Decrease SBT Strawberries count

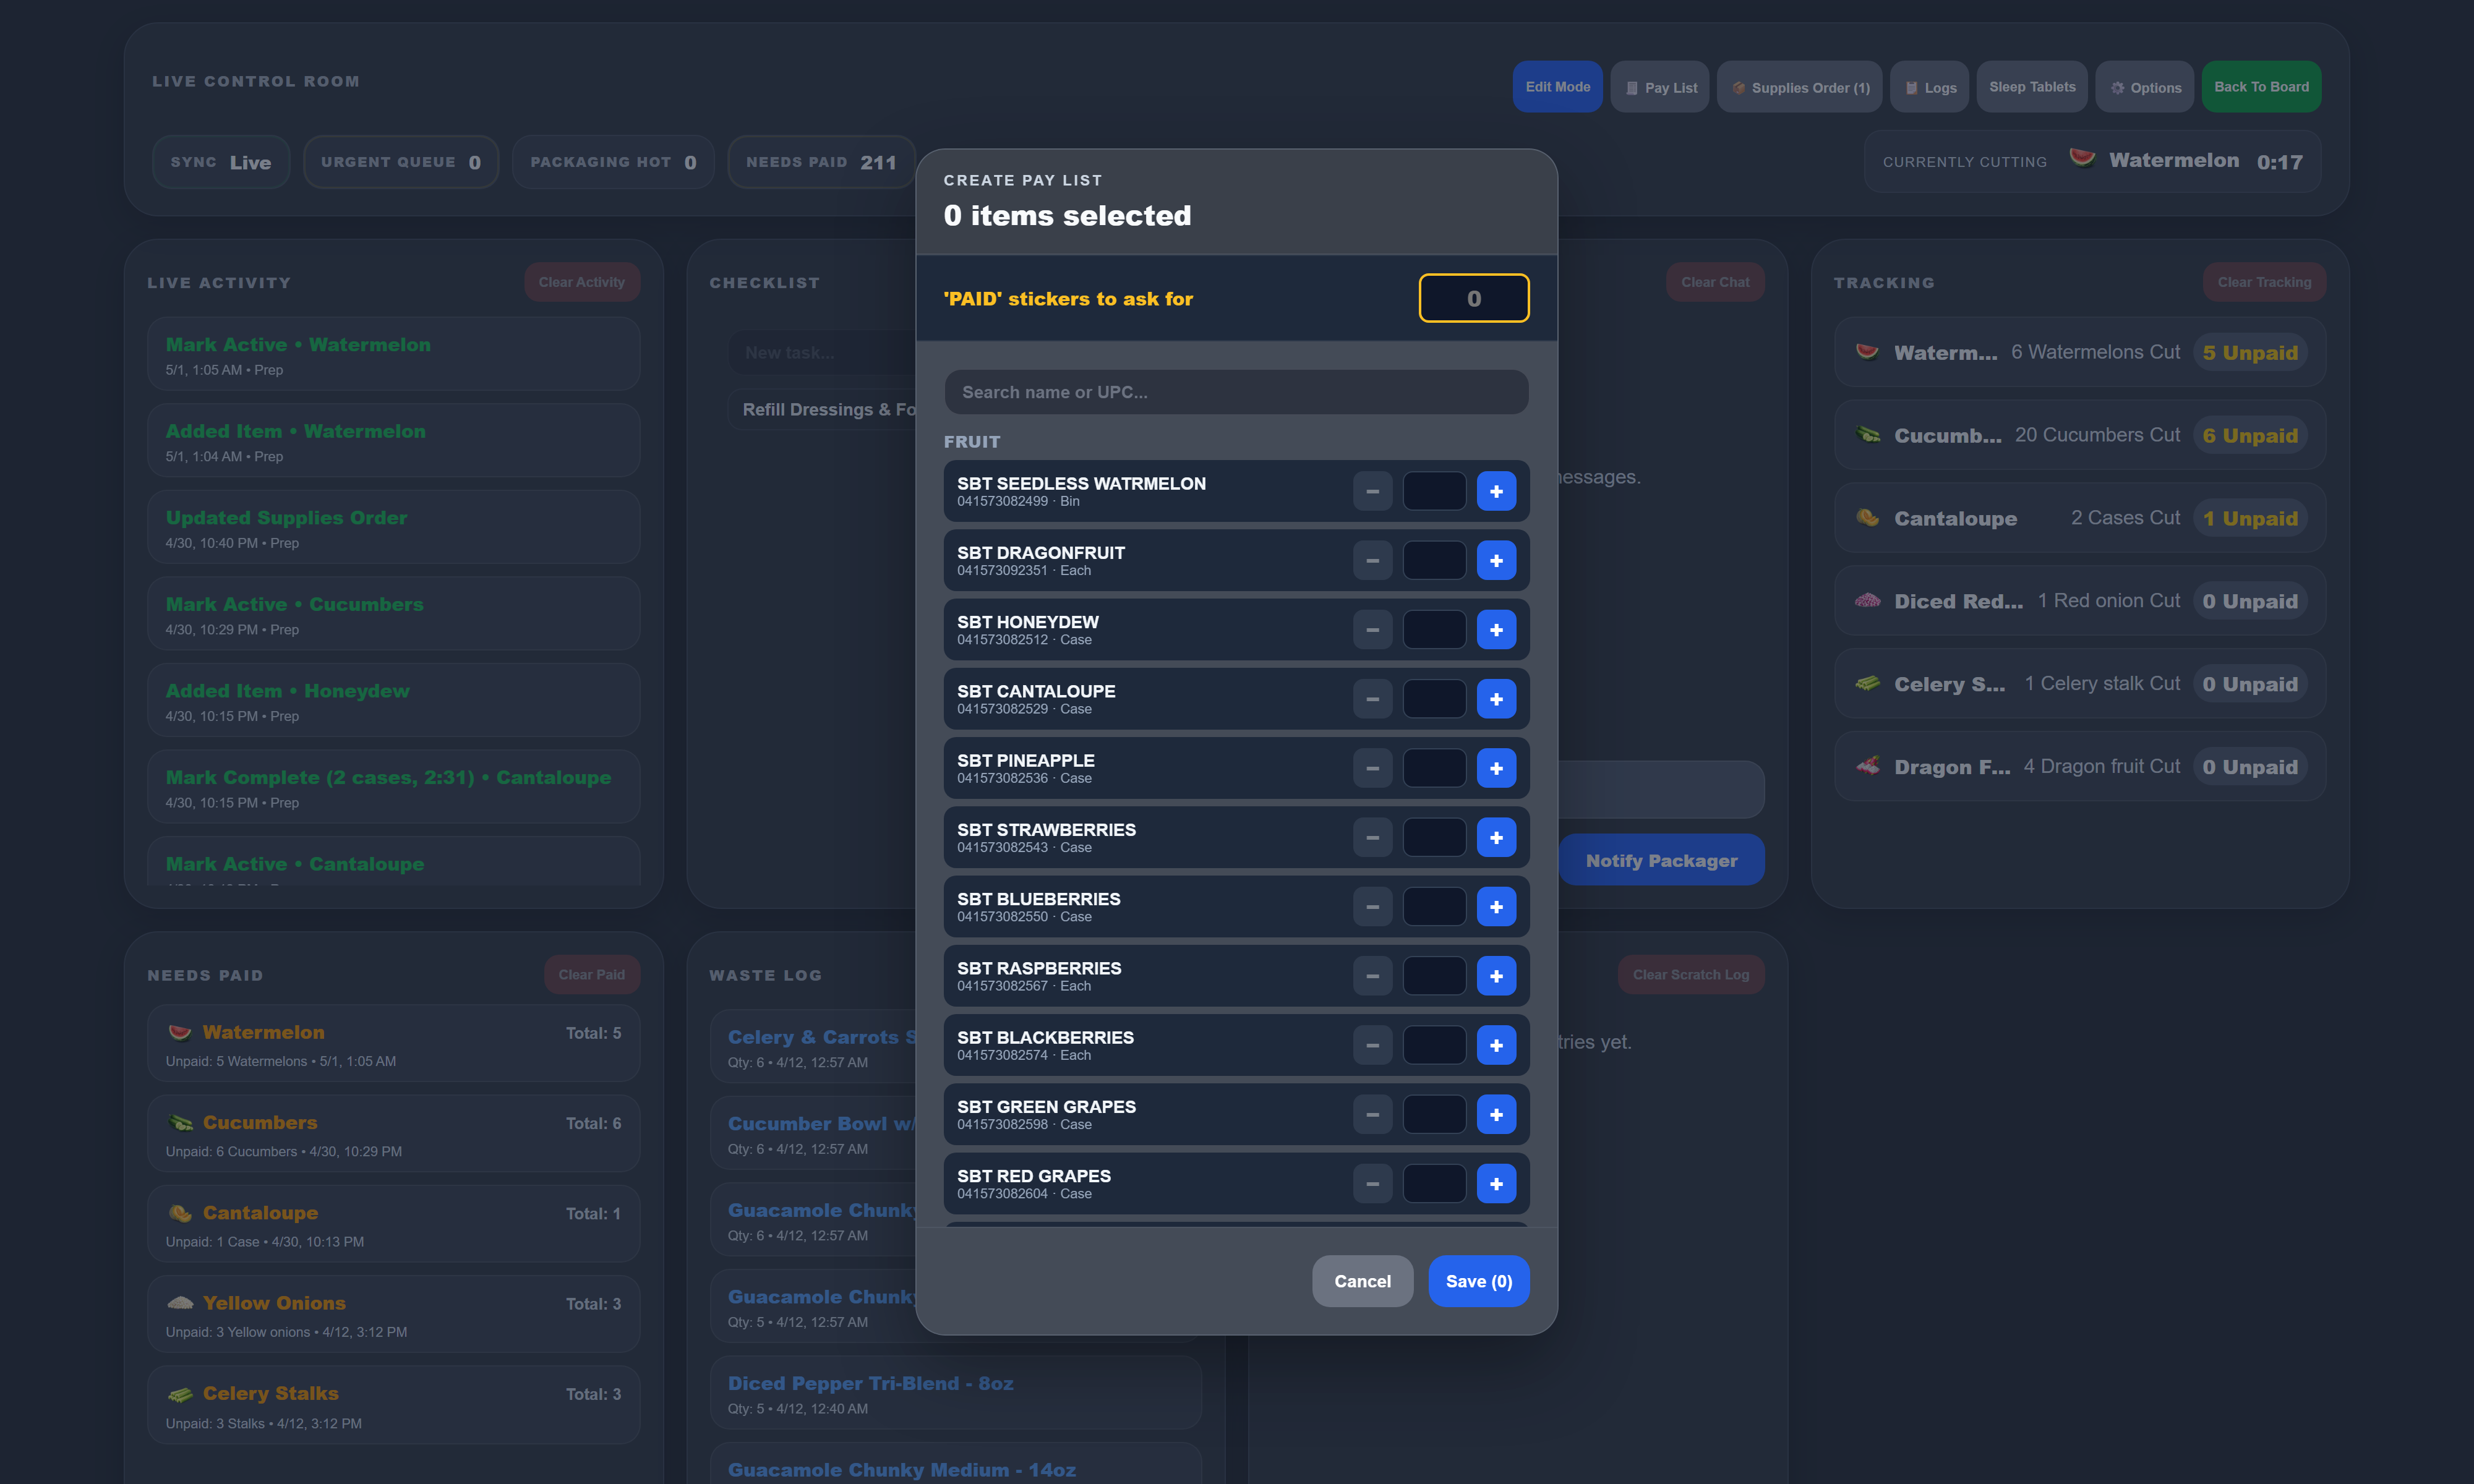pos(1372,837)
